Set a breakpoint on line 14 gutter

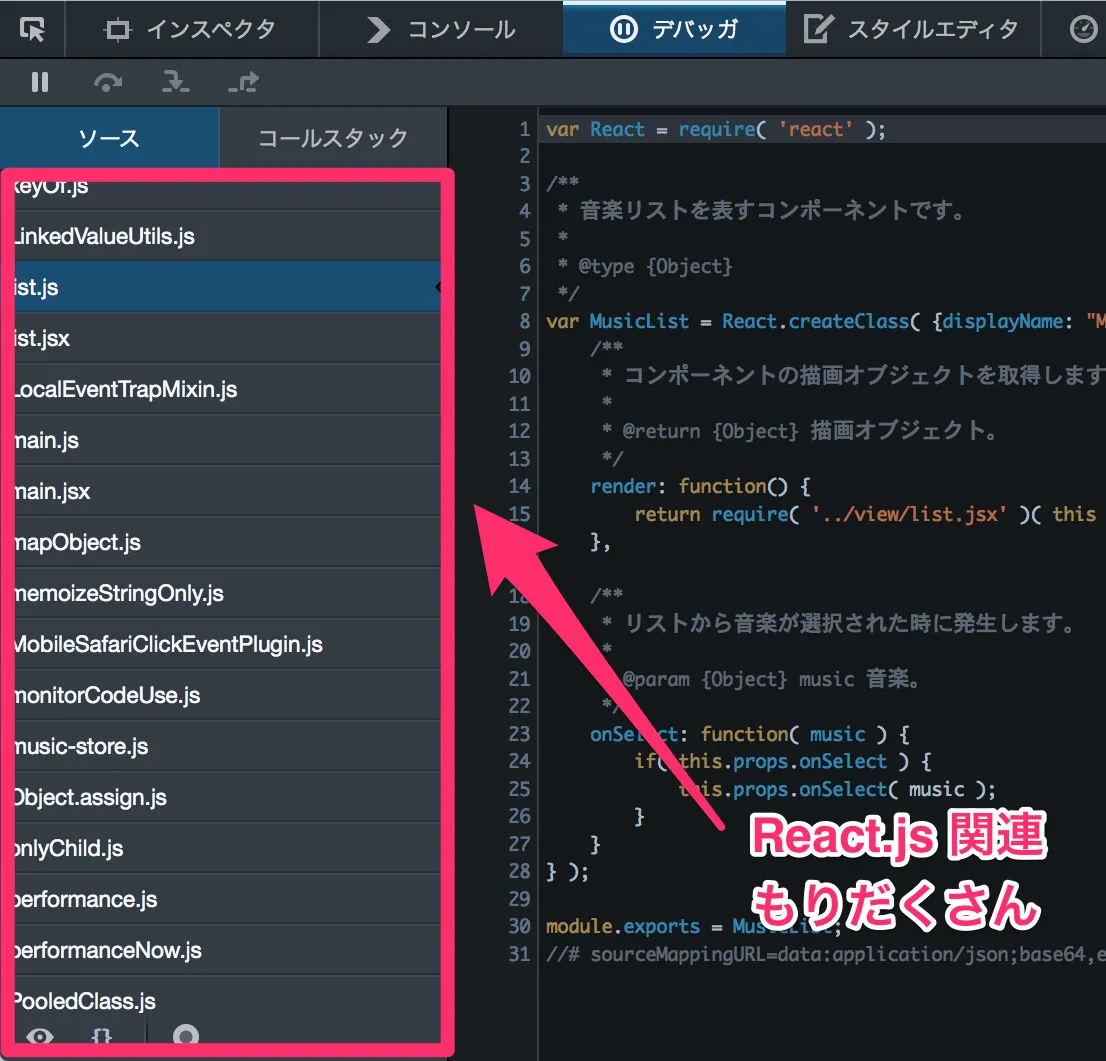[x=519, y=486]
